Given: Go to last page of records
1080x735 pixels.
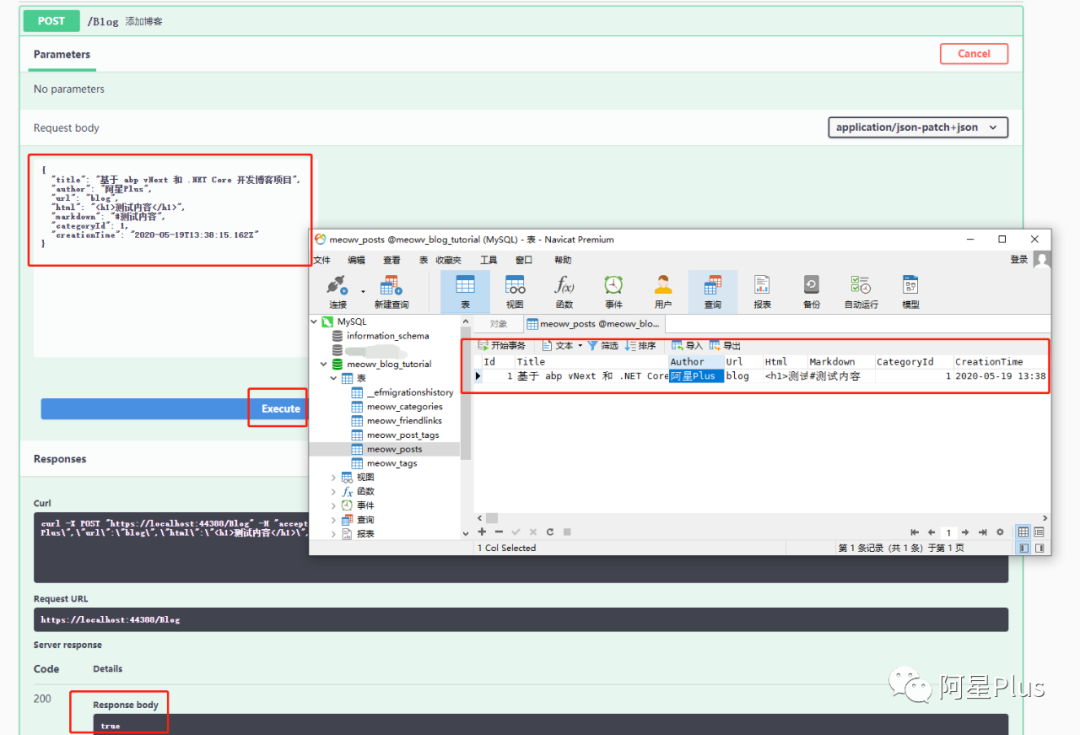Looking at the screenshot, I should 982,532.
